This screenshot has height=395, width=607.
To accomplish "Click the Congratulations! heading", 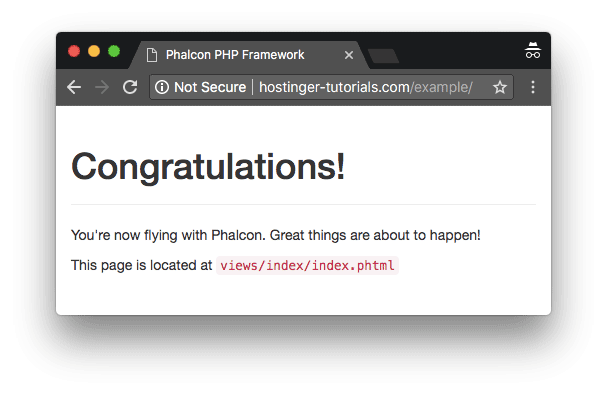I will 208,167.
